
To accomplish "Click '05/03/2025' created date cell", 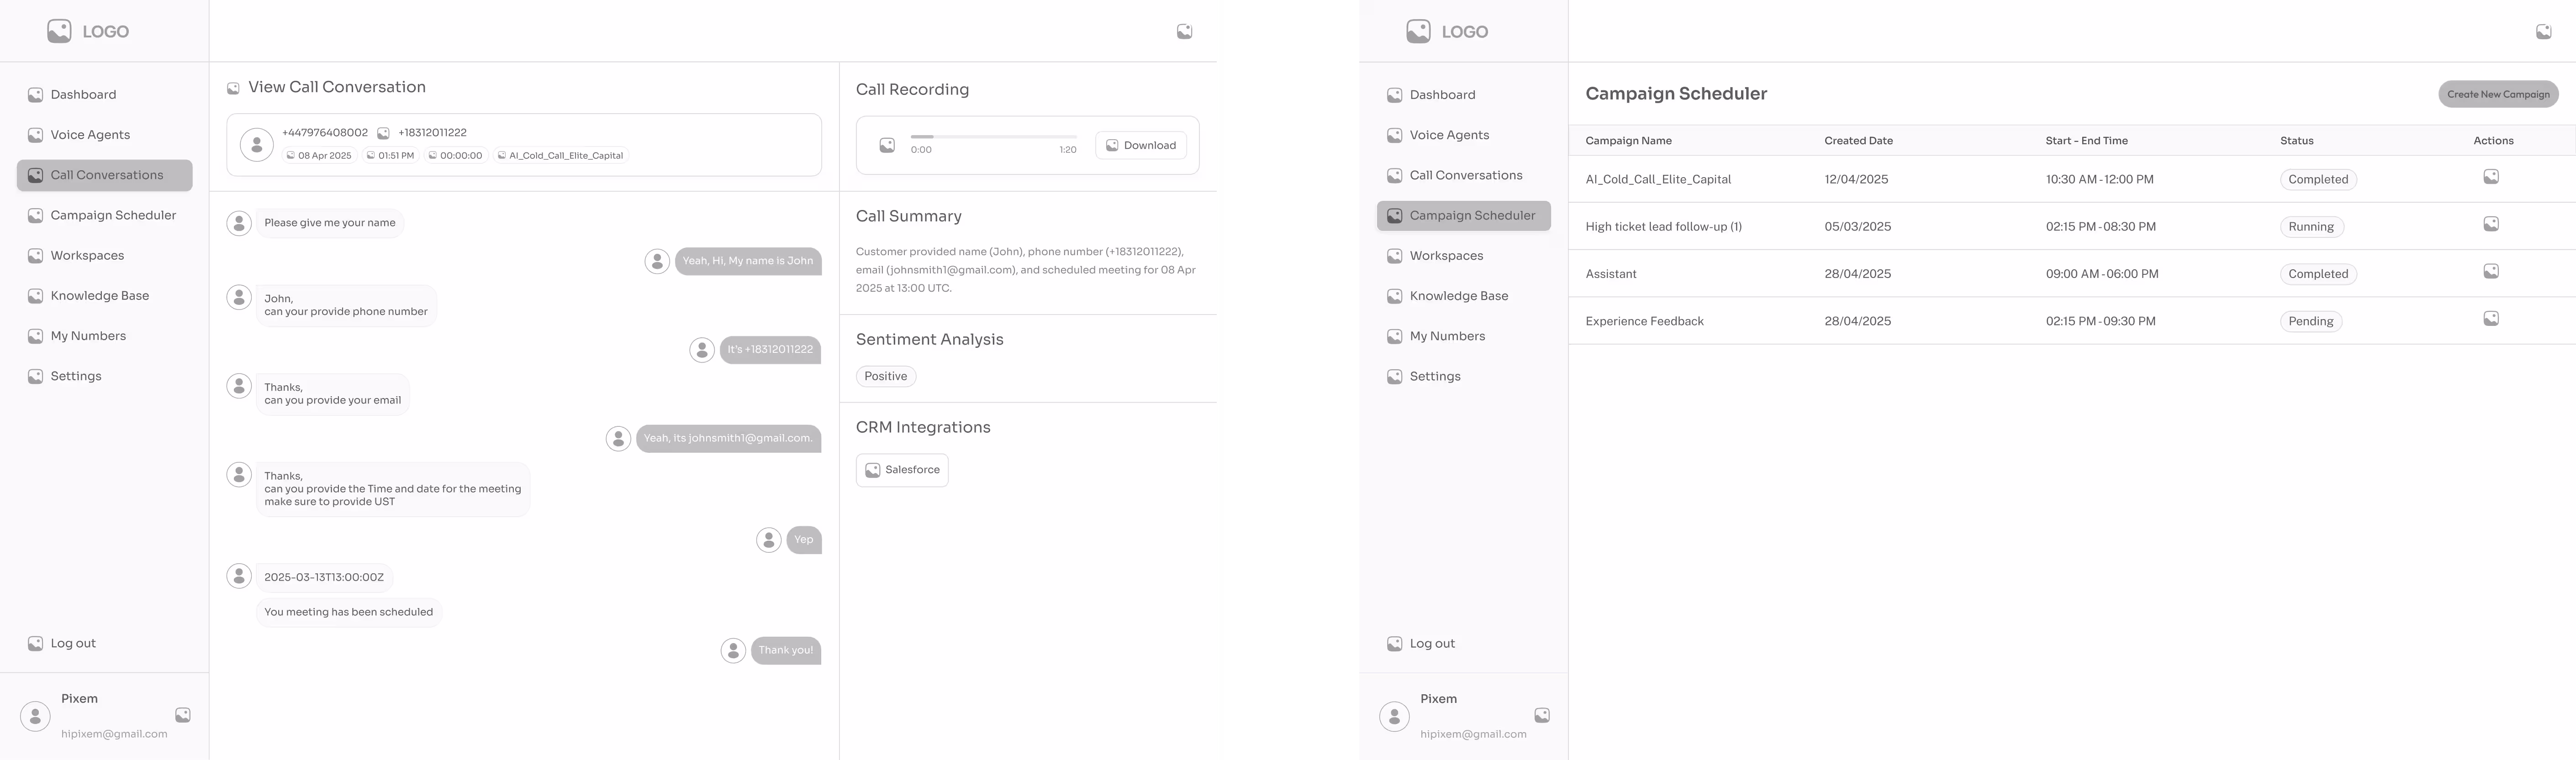I will click(x=1857, y=227).
